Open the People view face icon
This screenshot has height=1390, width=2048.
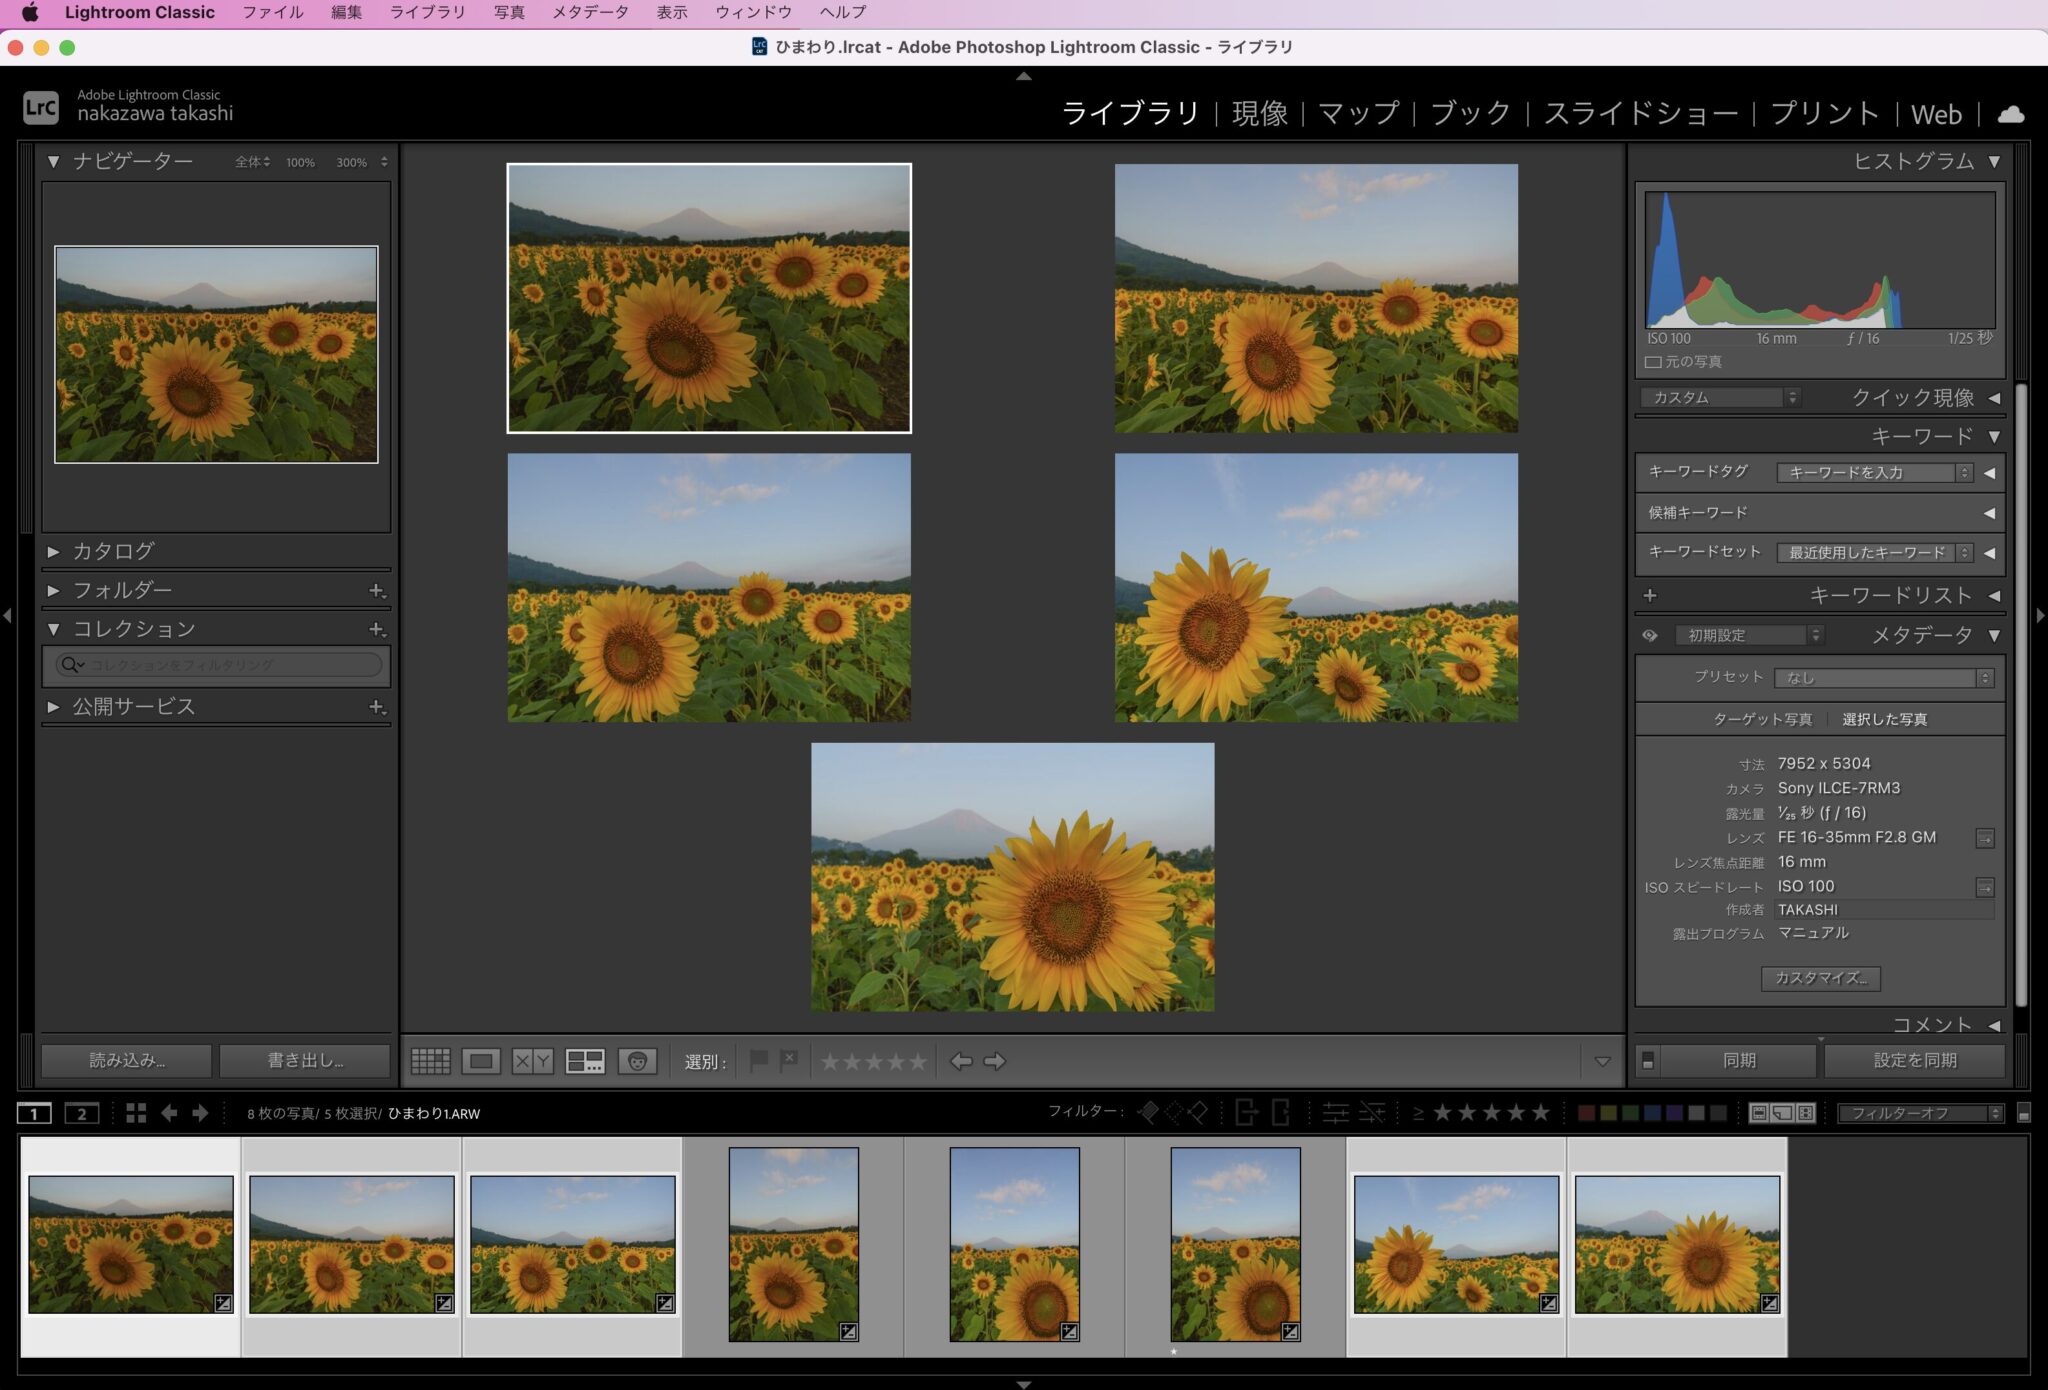click(x=637, y=1061)
